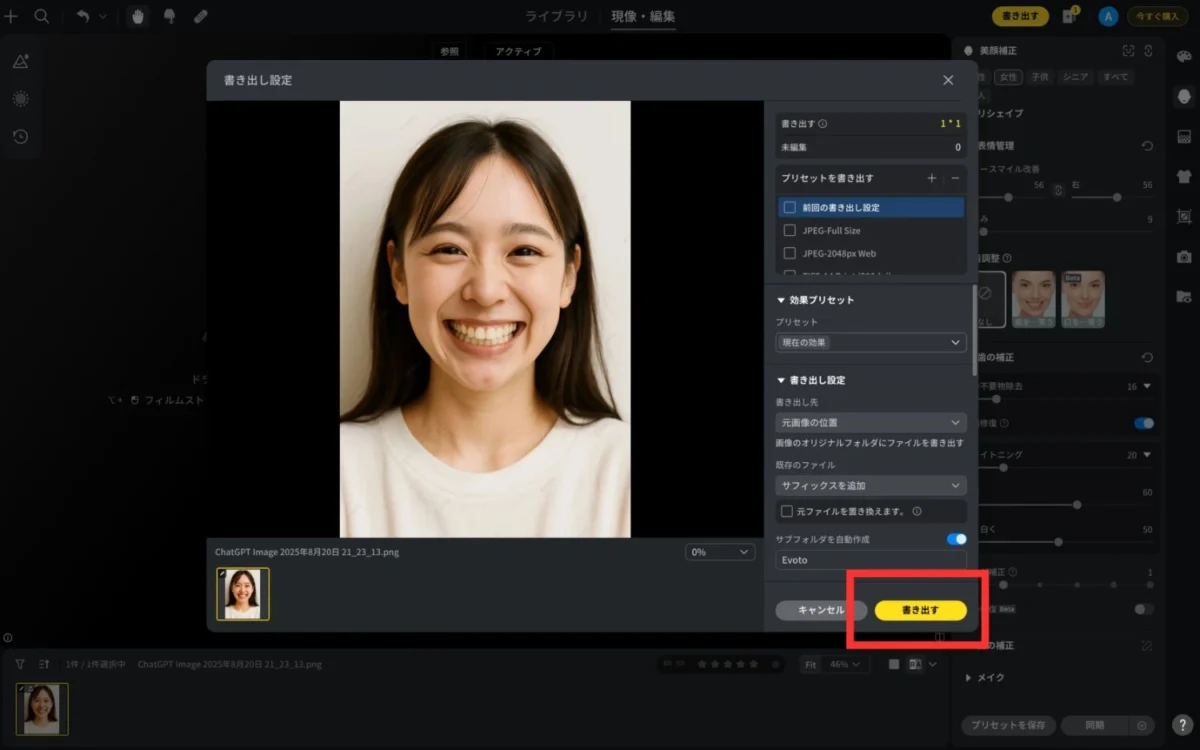This screenshot has height=750, width=1200.
Task: Remove preset with the minus icon in dialog
Action: (955, 178)
